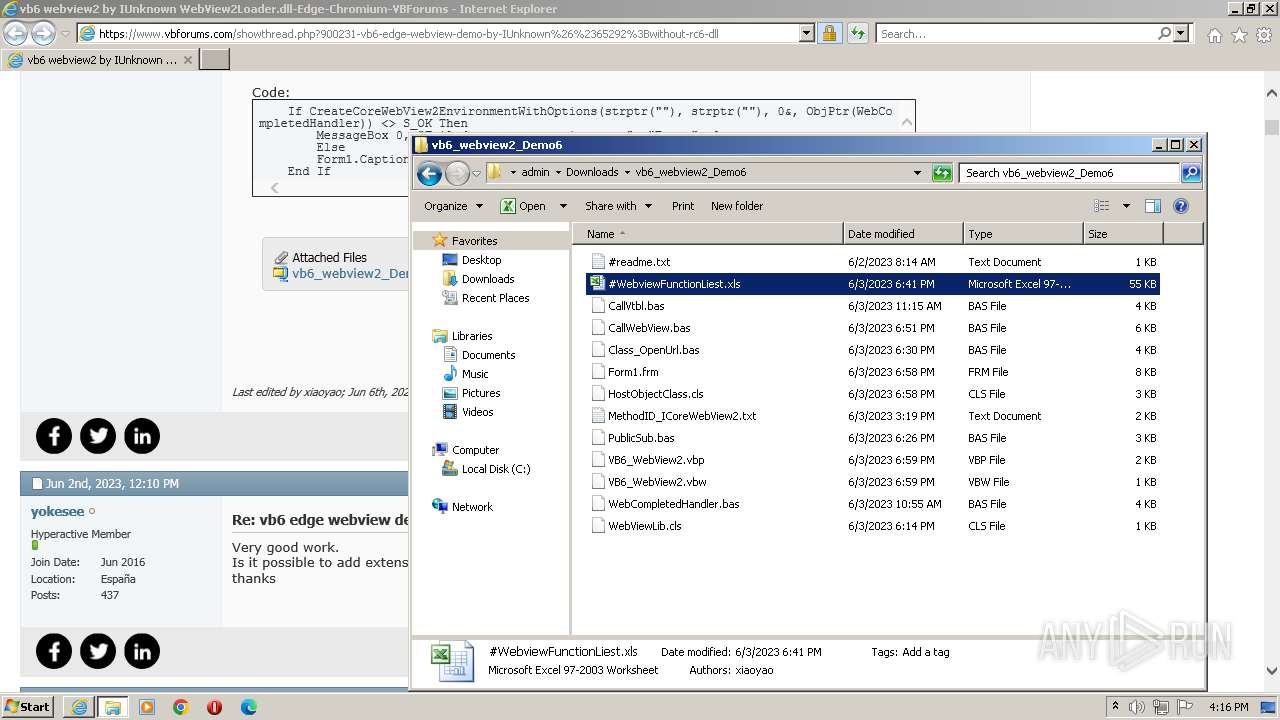This screenshot has width=1280, height=720.
Task: Open the dropdown arrow next to Open
Action: click(x=562, y=206)
